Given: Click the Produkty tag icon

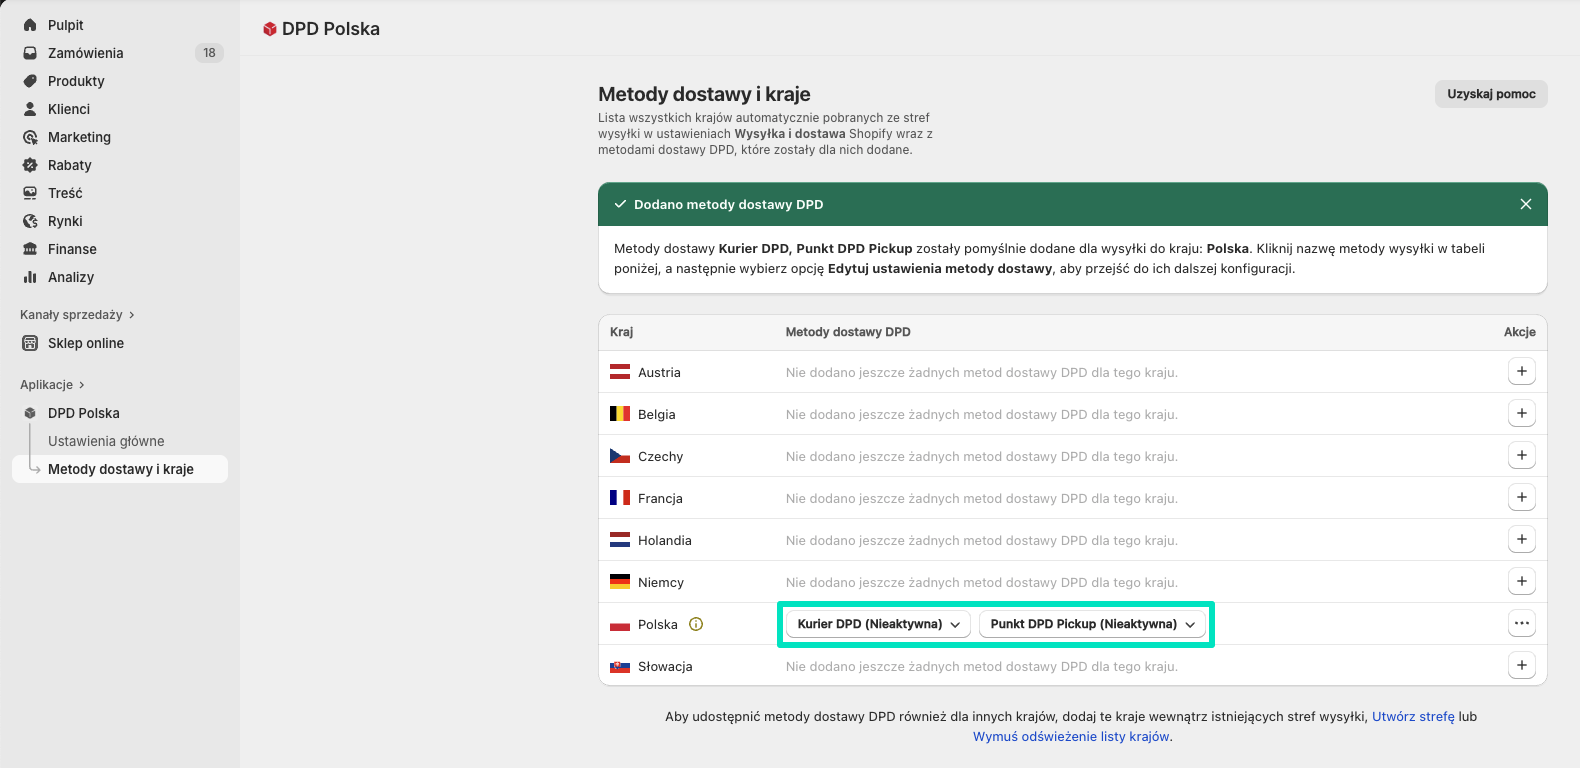Looking at the screenshot, I should pos(30,81).
